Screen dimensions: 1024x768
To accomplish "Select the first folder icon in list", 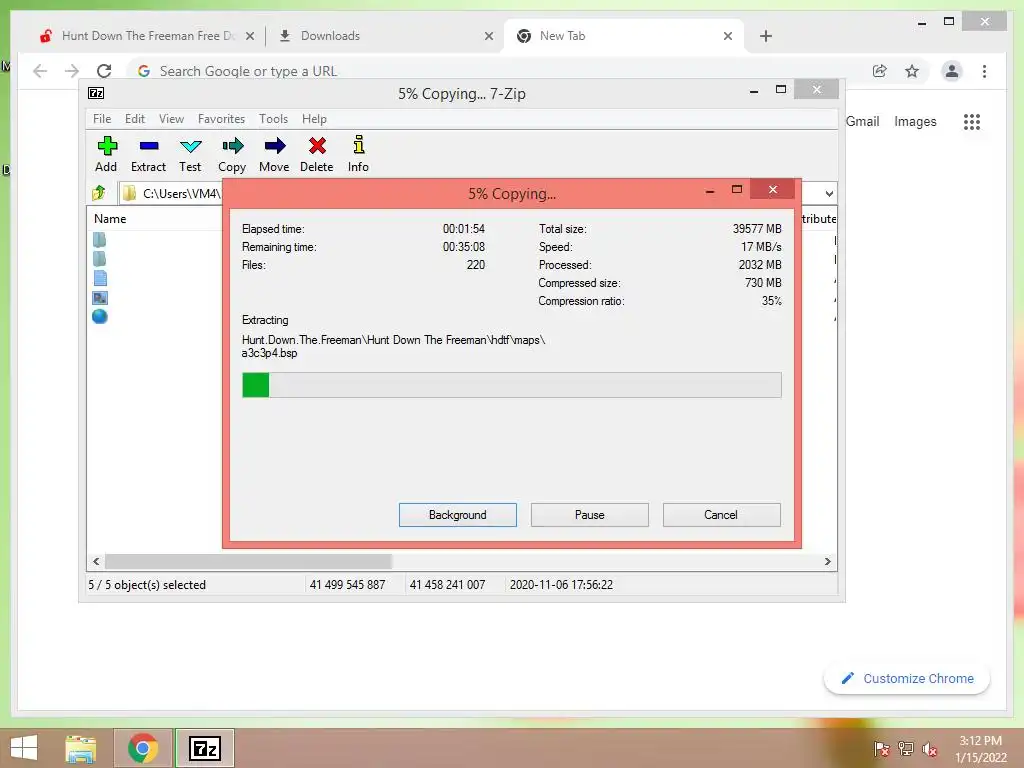I will click(99, 240).
